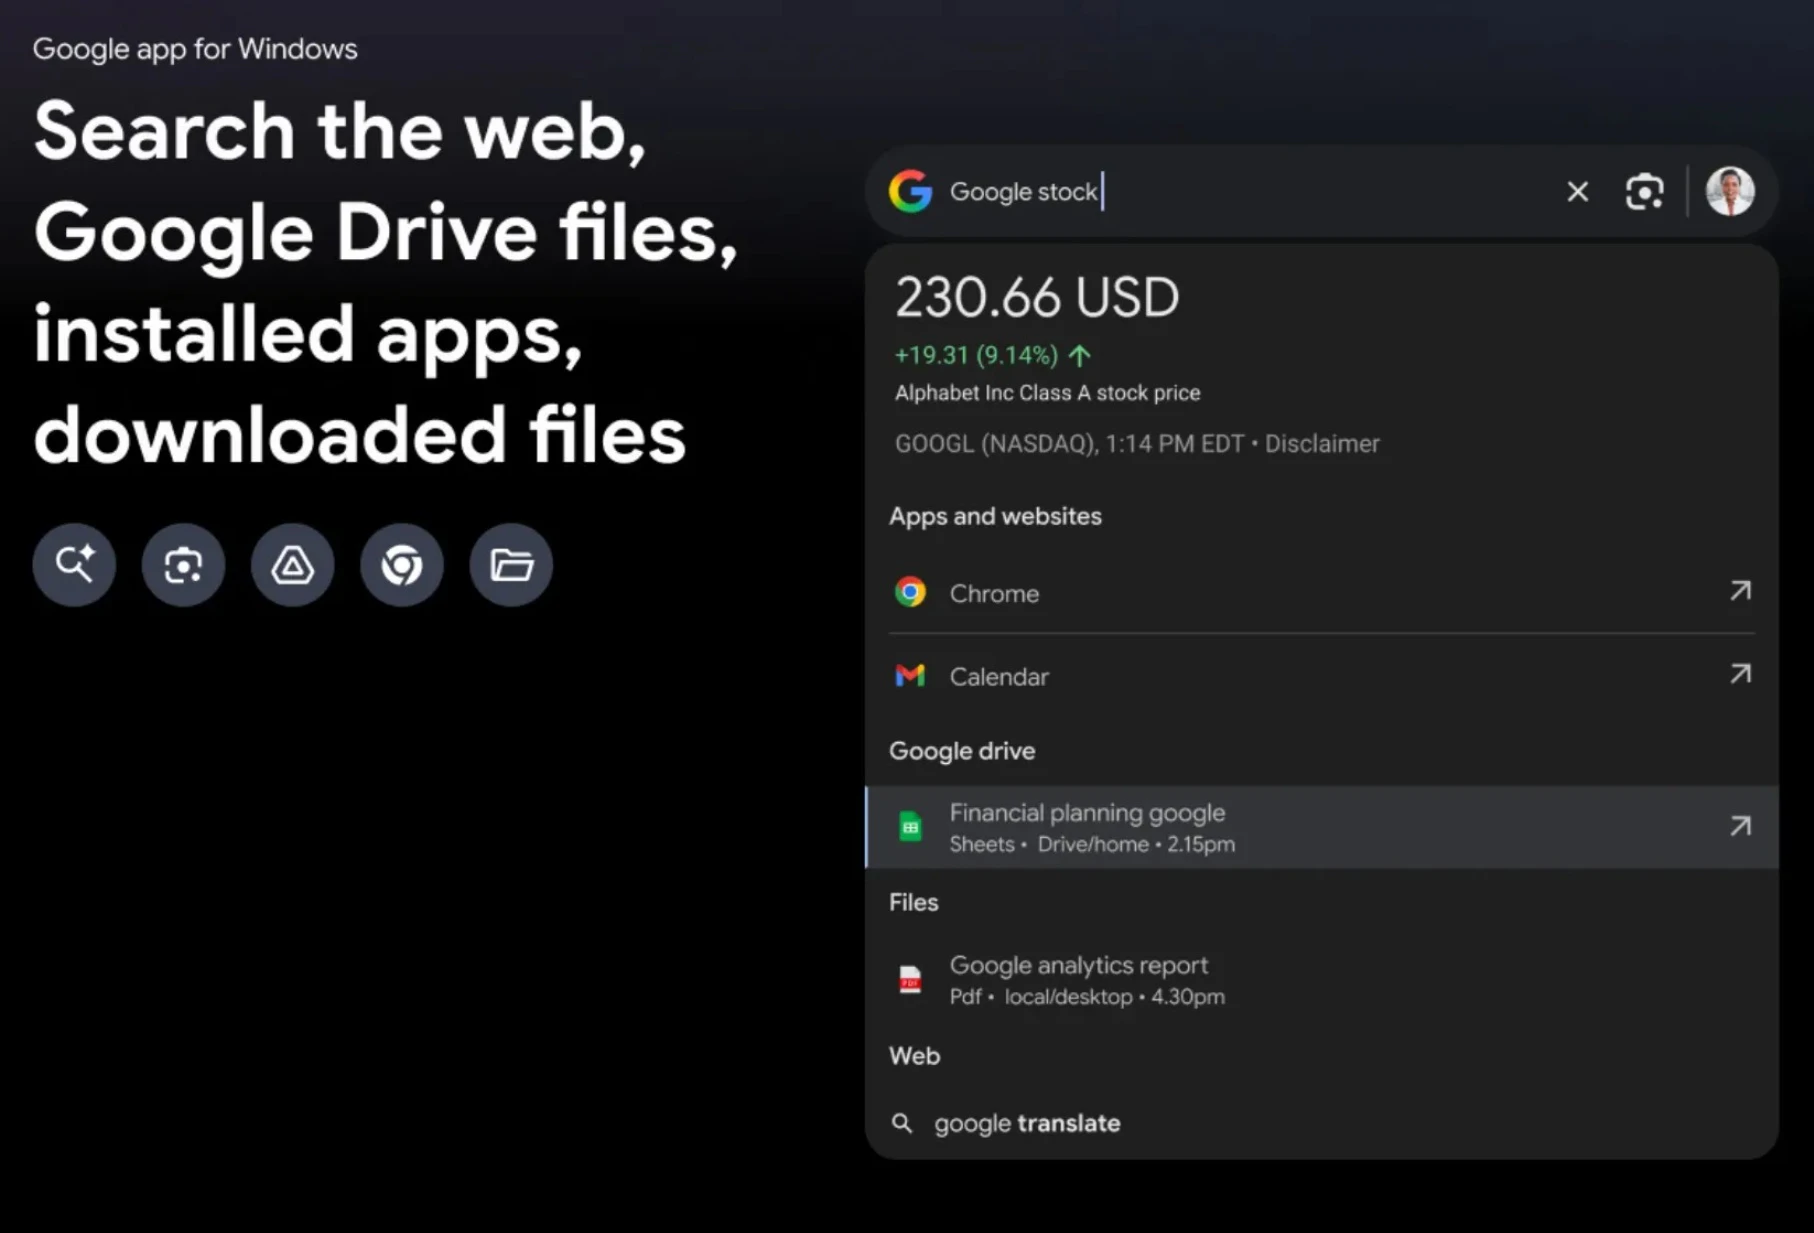Select the Sheets icon next to Financial planning google

[x=911, y=827]
